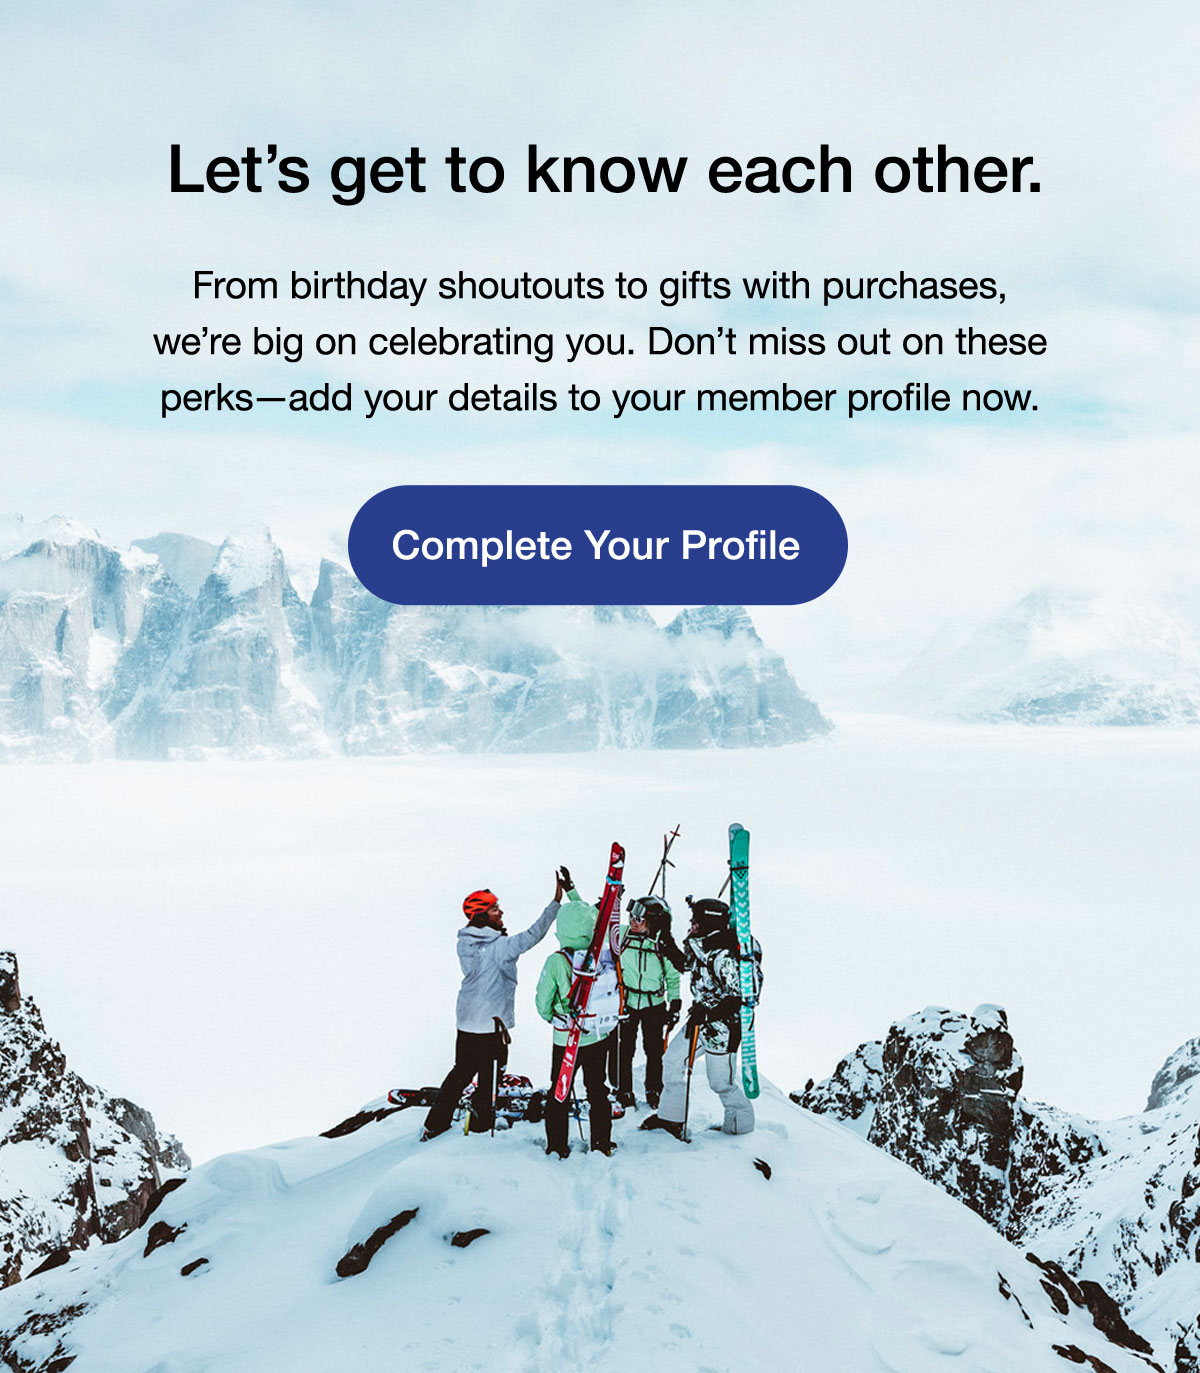The image size is (1200, 1373).
Task: Click the "we're big on celebrating you" line
Action: pos(600,342)
